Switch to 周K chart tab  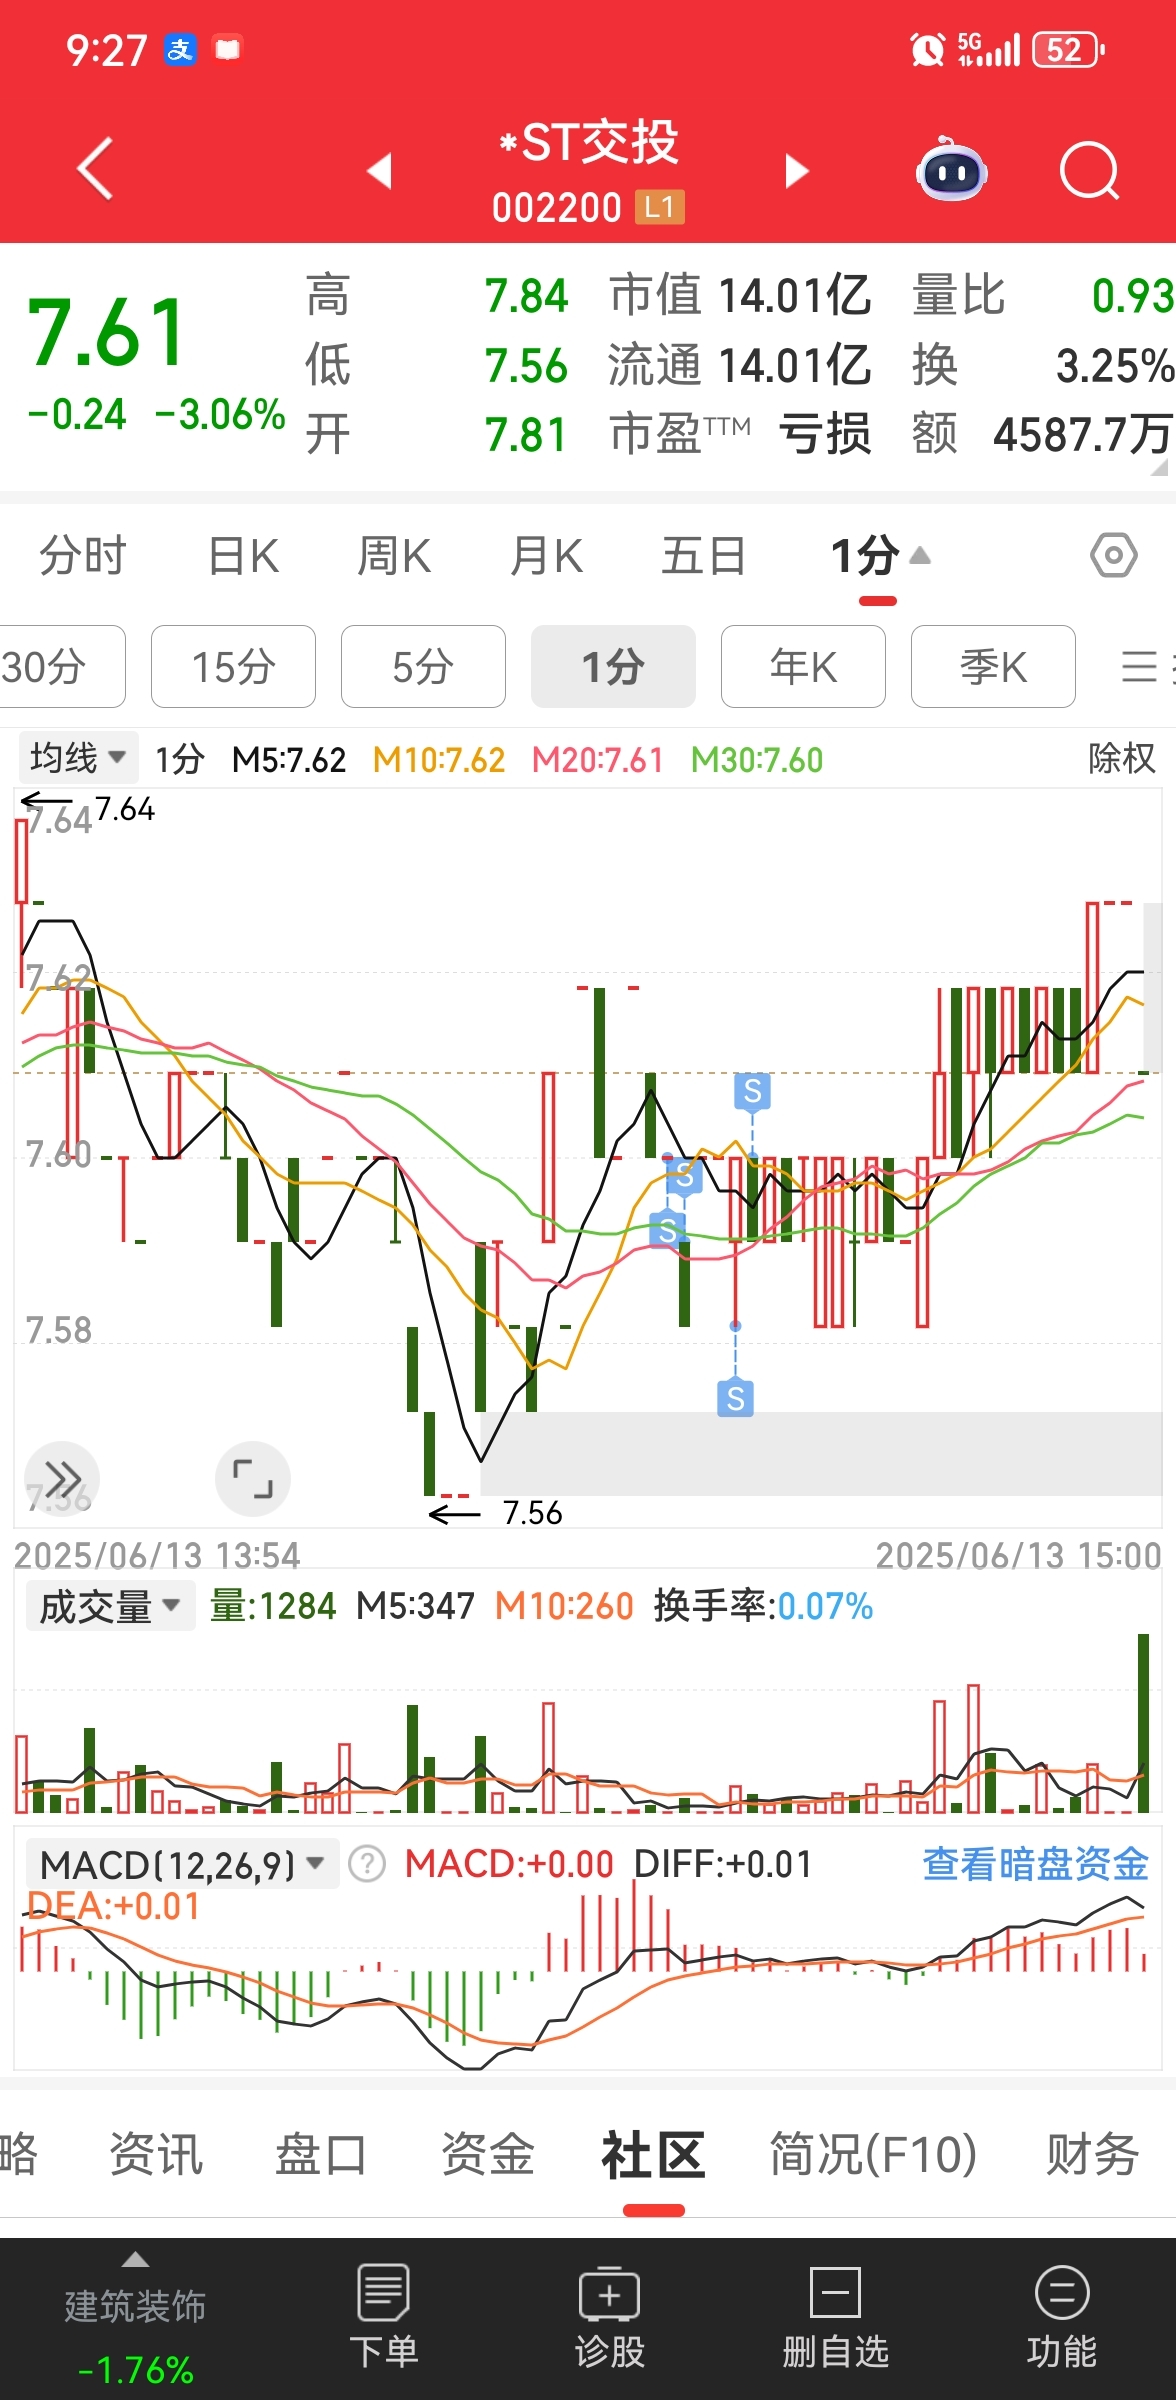tap(394, 556)
